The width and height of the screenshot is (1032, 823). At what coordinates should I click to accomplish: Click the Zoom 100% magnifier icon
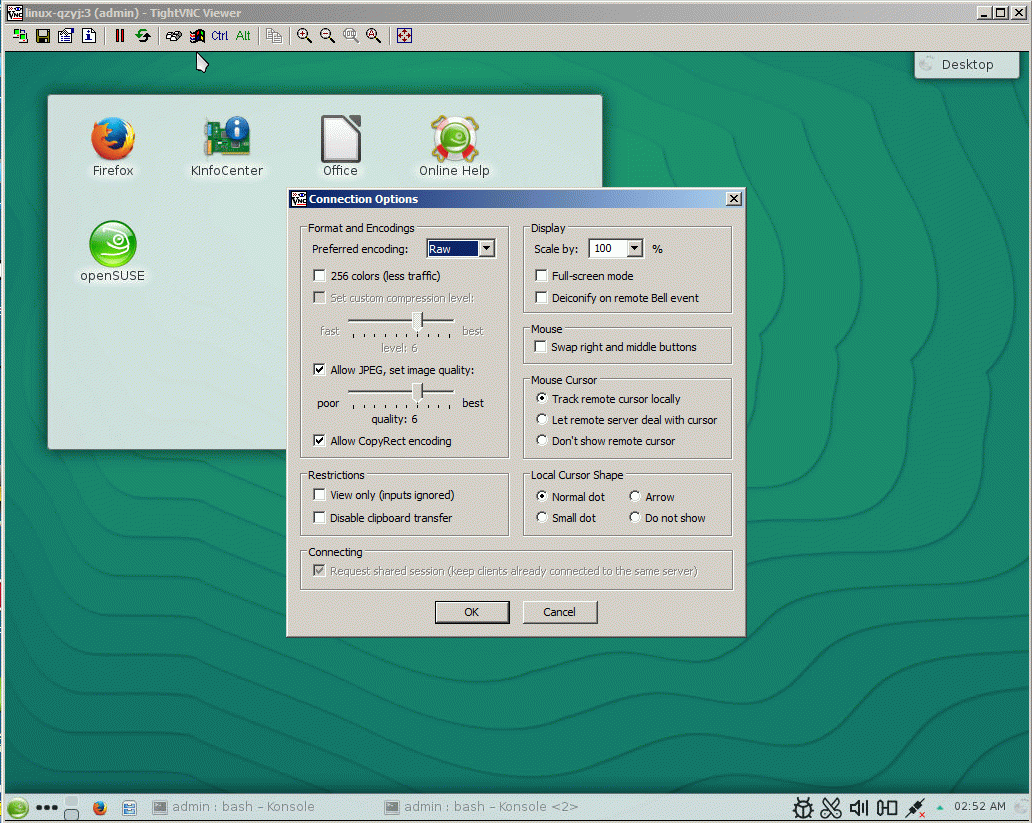[x=351, y=36]
